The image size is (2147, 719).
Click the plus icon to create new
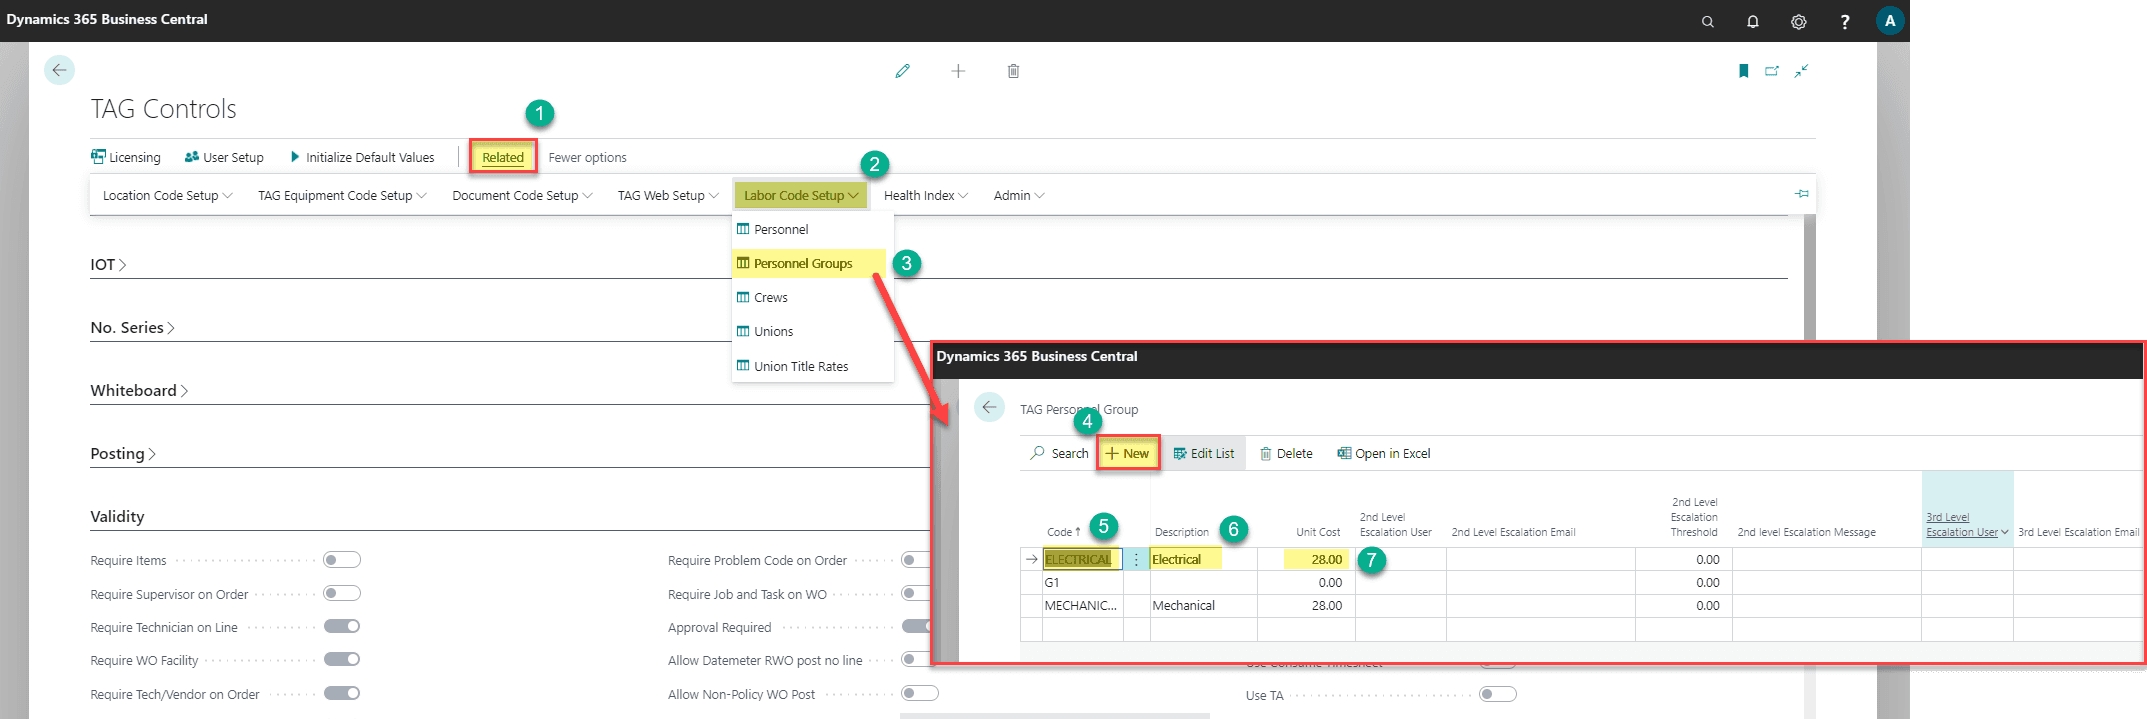(x=958, y=71)
